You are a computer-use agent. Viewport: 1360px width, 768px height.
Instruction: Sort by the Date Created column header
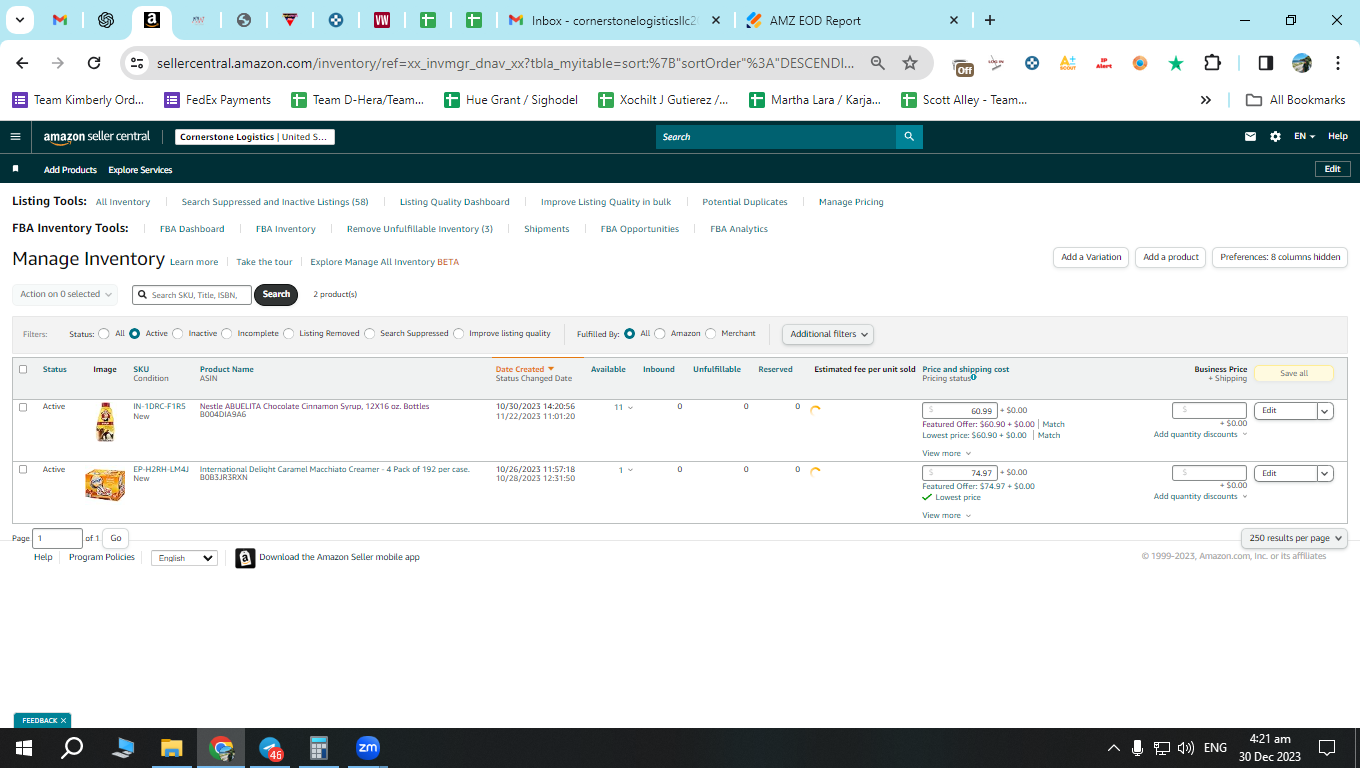point(520,369)
